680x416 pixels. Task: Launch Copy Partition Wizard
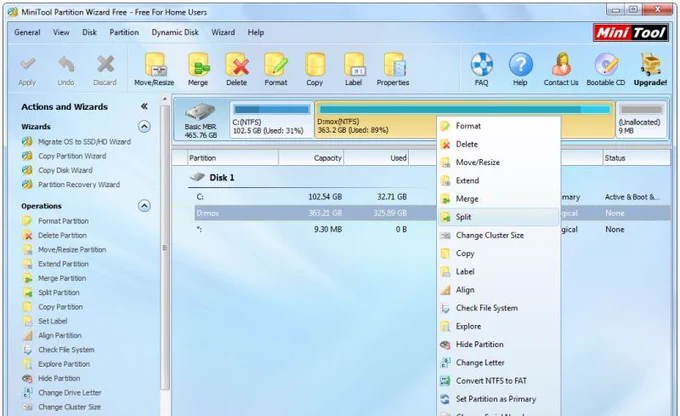(72, 156)
